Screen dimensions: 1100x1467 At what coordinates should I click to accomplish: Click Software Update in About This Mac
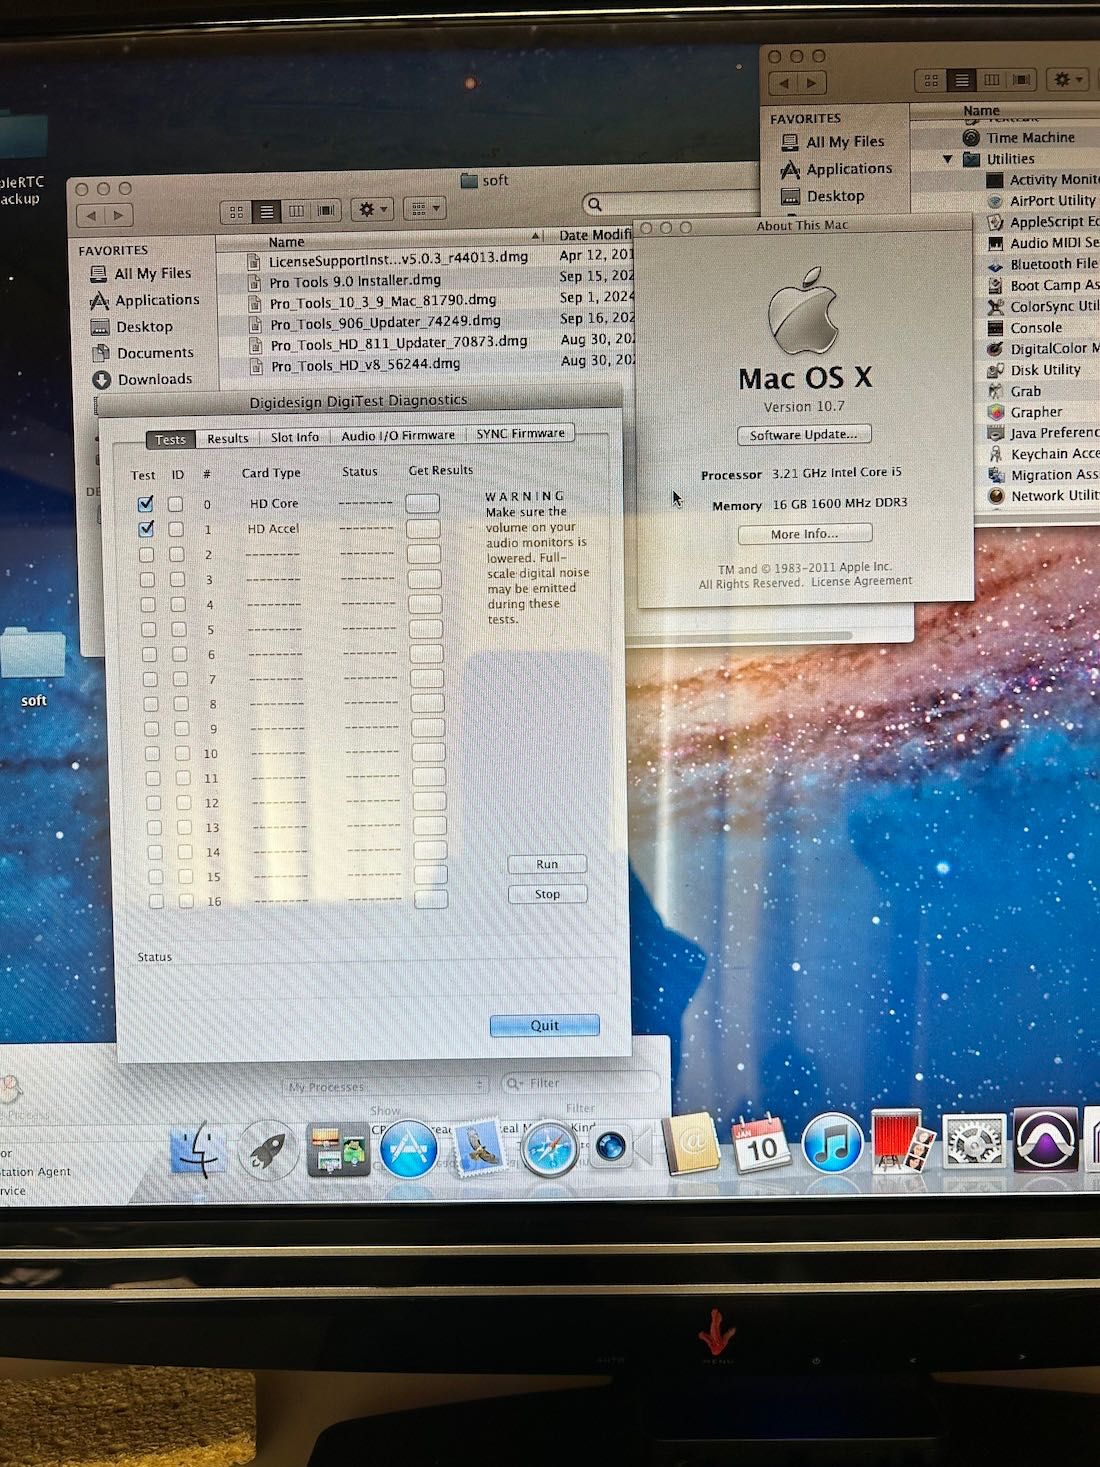tap(804, 435)
